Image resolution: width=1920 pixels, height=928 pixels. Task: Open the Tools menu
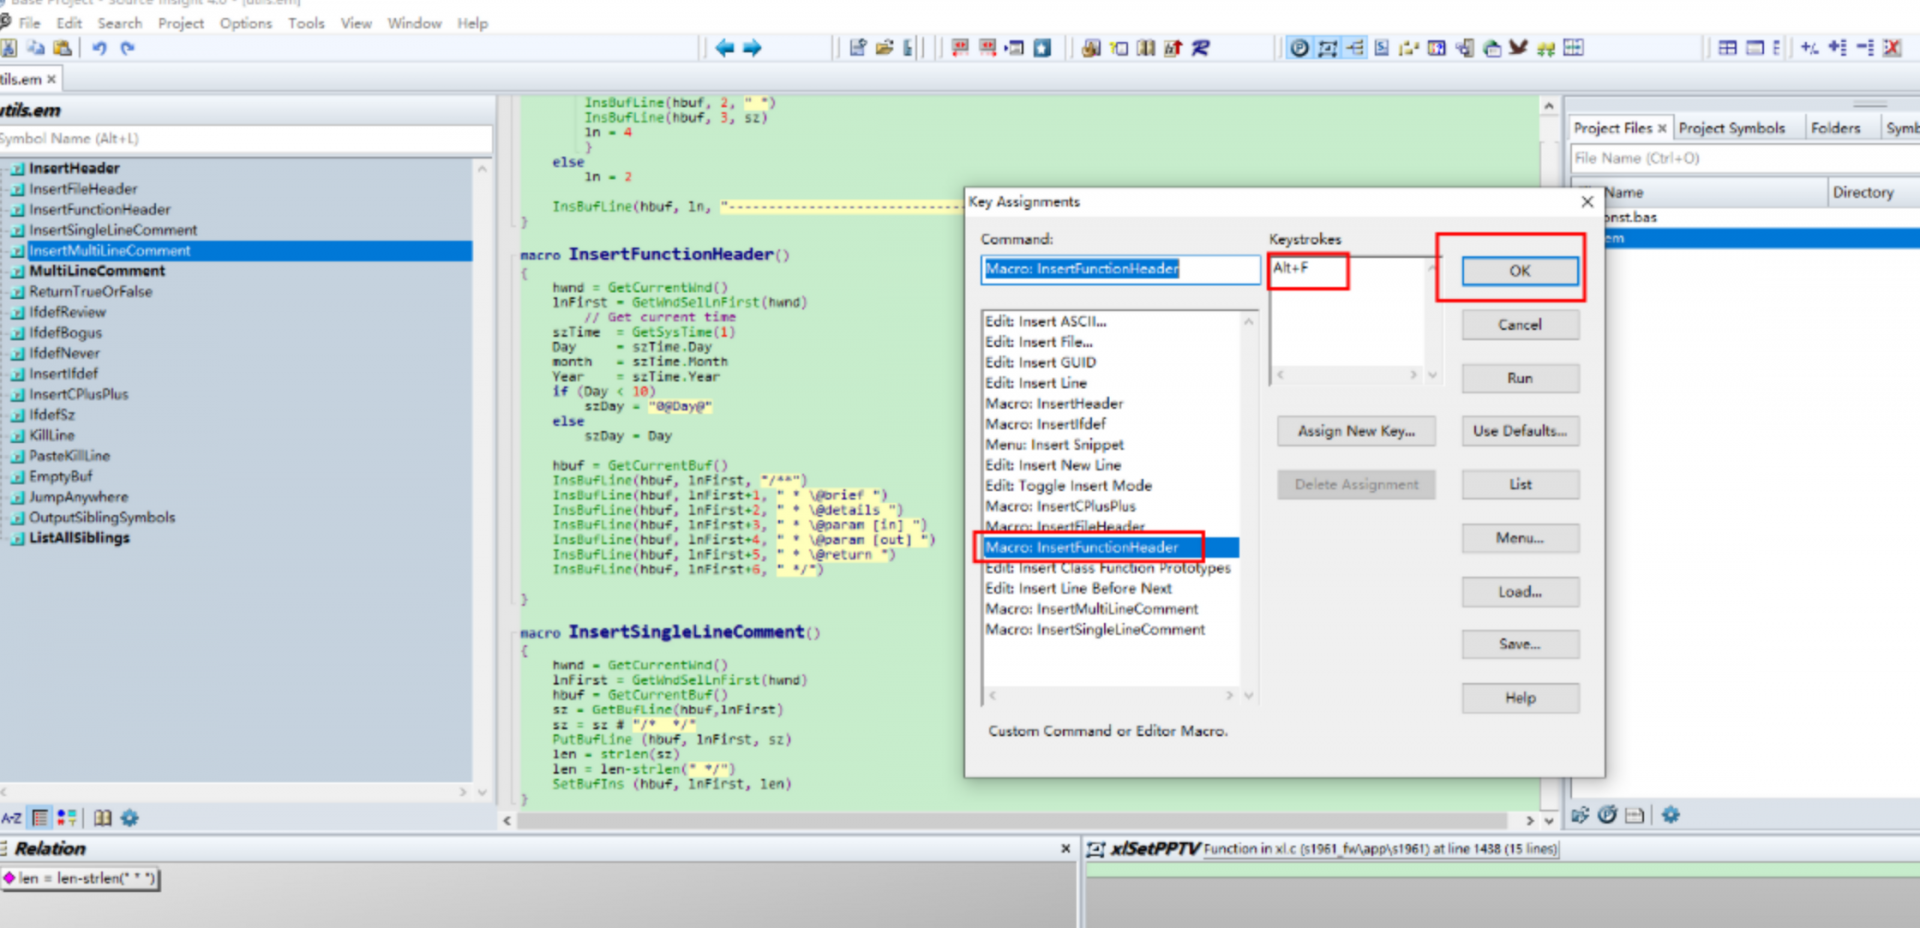coord(306,23)
